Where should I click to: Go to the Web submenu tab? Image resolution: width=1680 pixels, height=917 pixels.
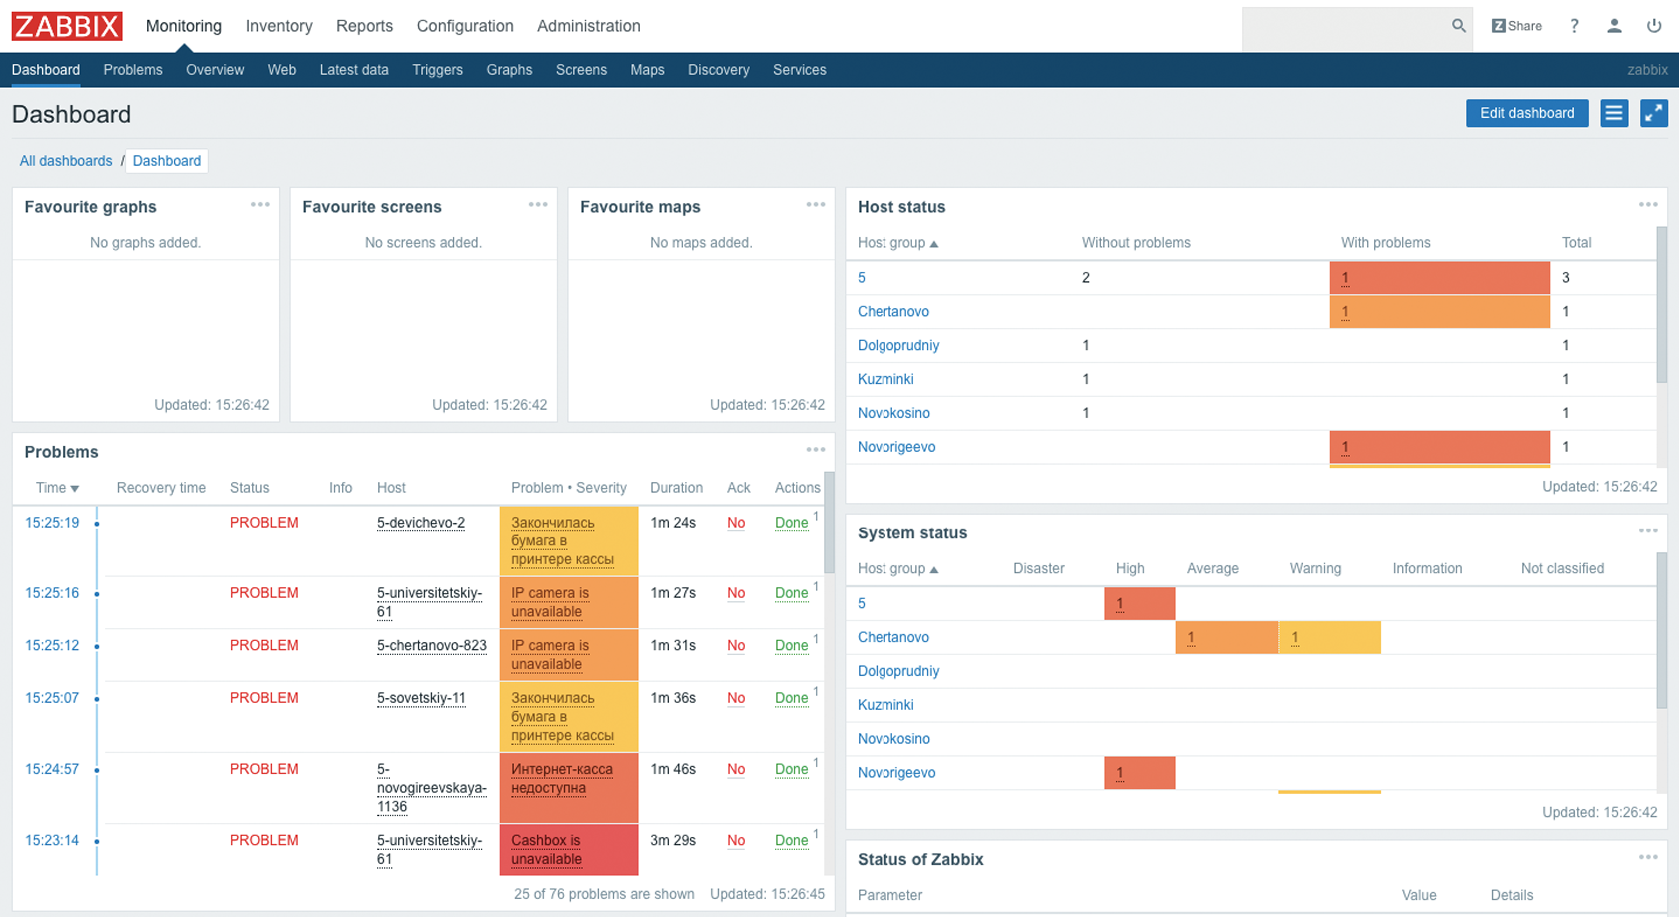pyautogui.click(x=282, y=70)
